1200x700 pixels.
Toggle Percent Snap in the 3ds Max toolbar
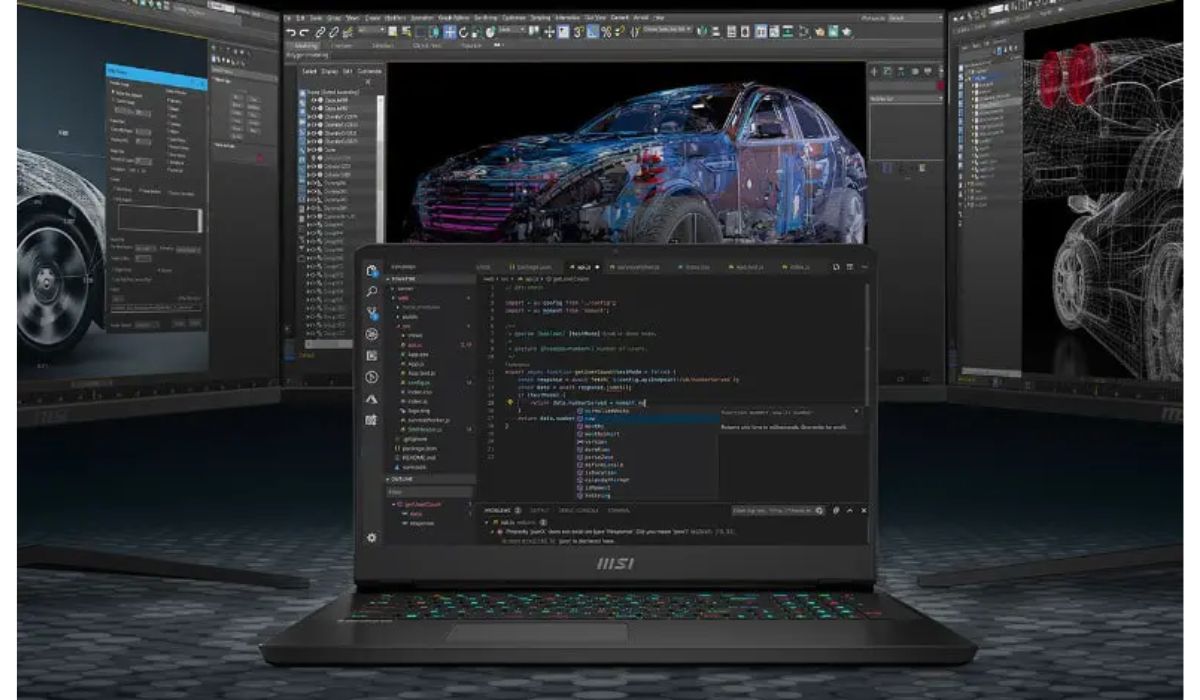coord(606,32)
